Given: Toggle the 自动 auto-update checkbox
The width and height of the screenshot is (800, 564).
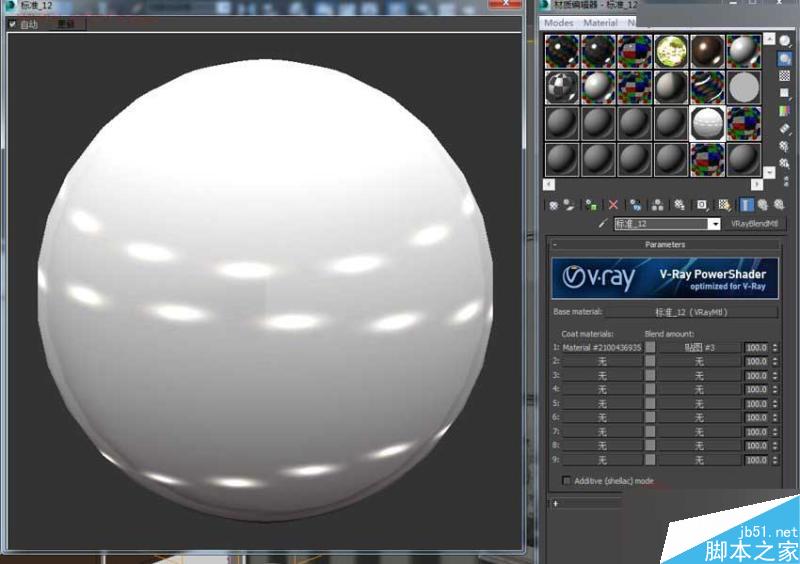Looking at the screenshot, I should click(x=12, y=24).
